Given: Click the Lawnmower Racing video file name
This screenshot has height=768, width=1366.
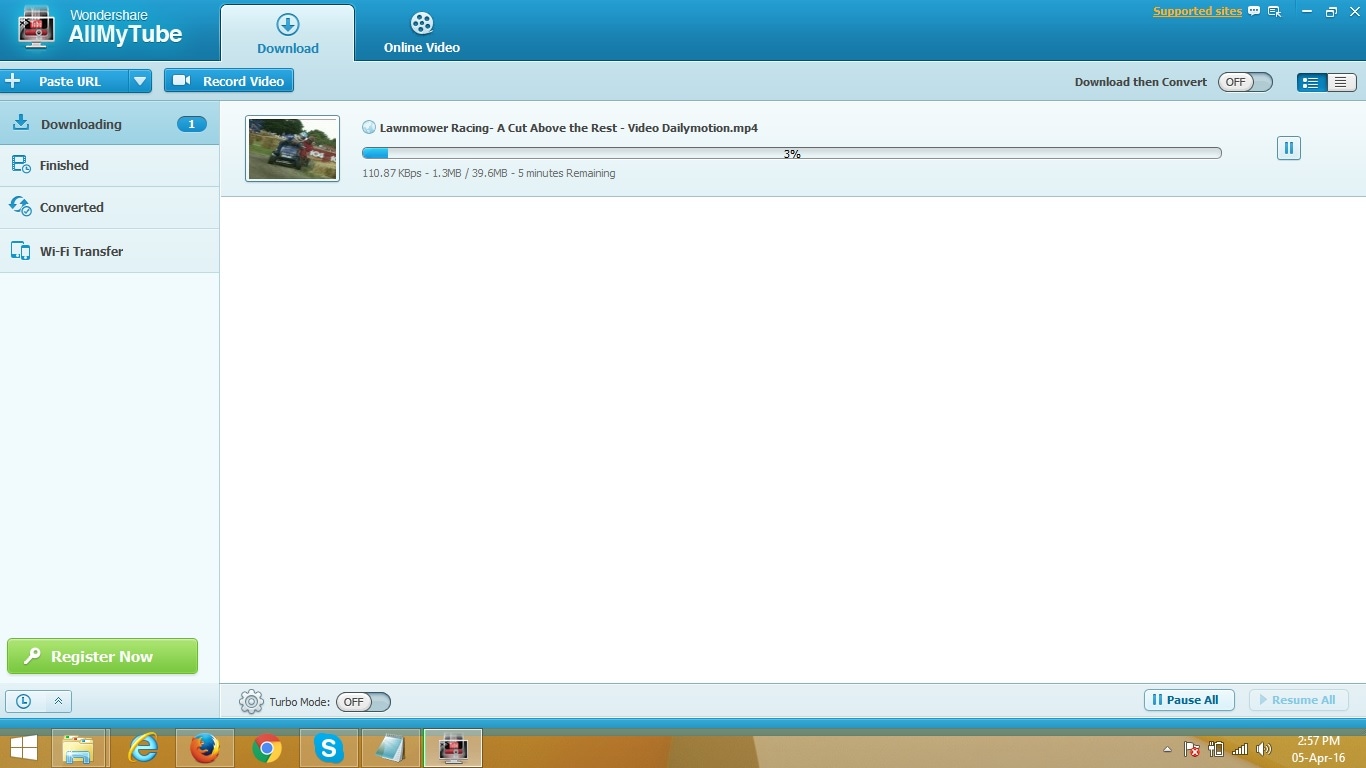Looking at the screenshot, I should pos(569,128).
